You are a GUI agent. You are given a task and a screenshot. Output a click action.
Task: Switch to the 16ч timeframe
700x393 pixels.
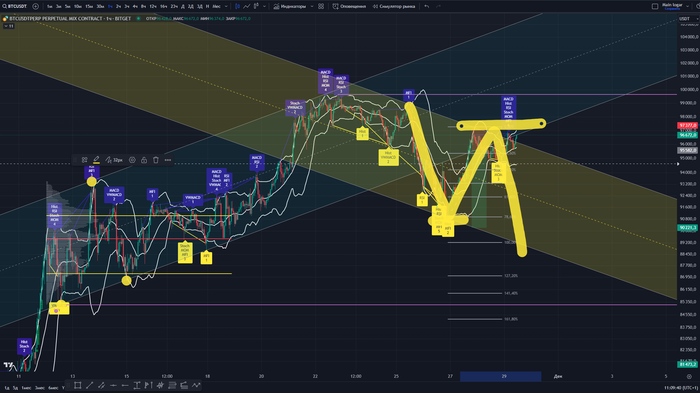pyautogui.click(x=163, y=6)
